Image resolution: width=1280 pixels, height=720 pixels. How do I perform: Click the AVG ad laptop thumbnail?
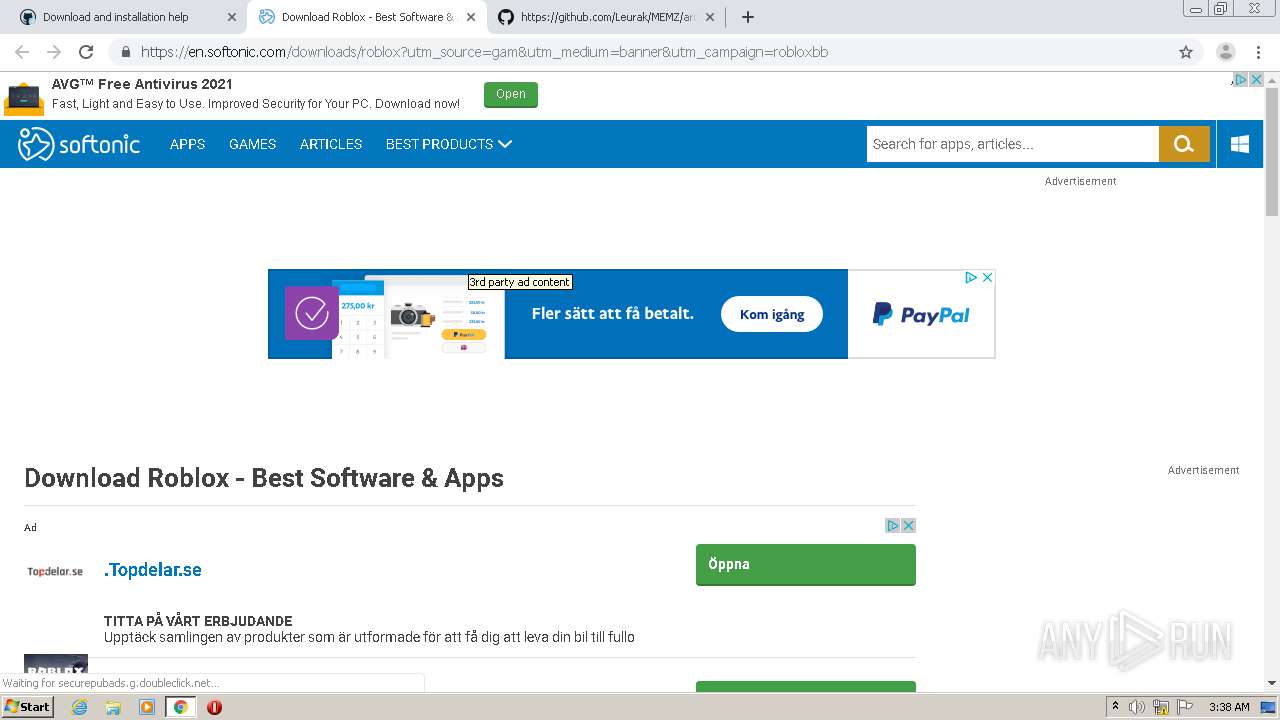(x=25, y=98)
